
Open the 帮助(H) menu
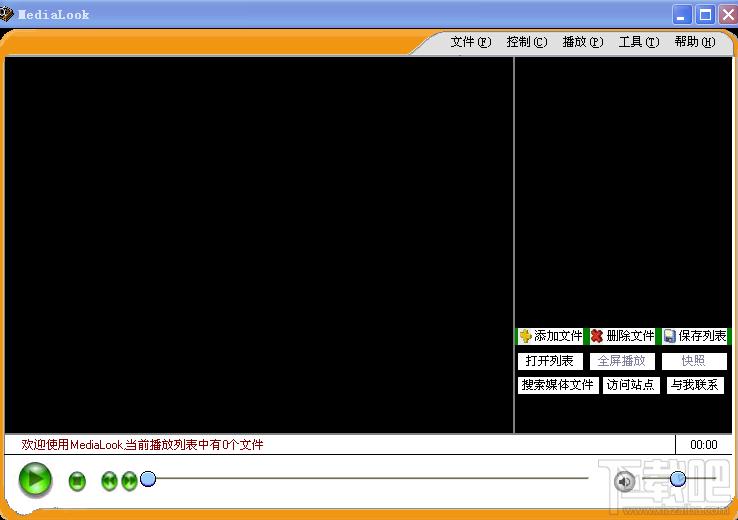[695, 42]
